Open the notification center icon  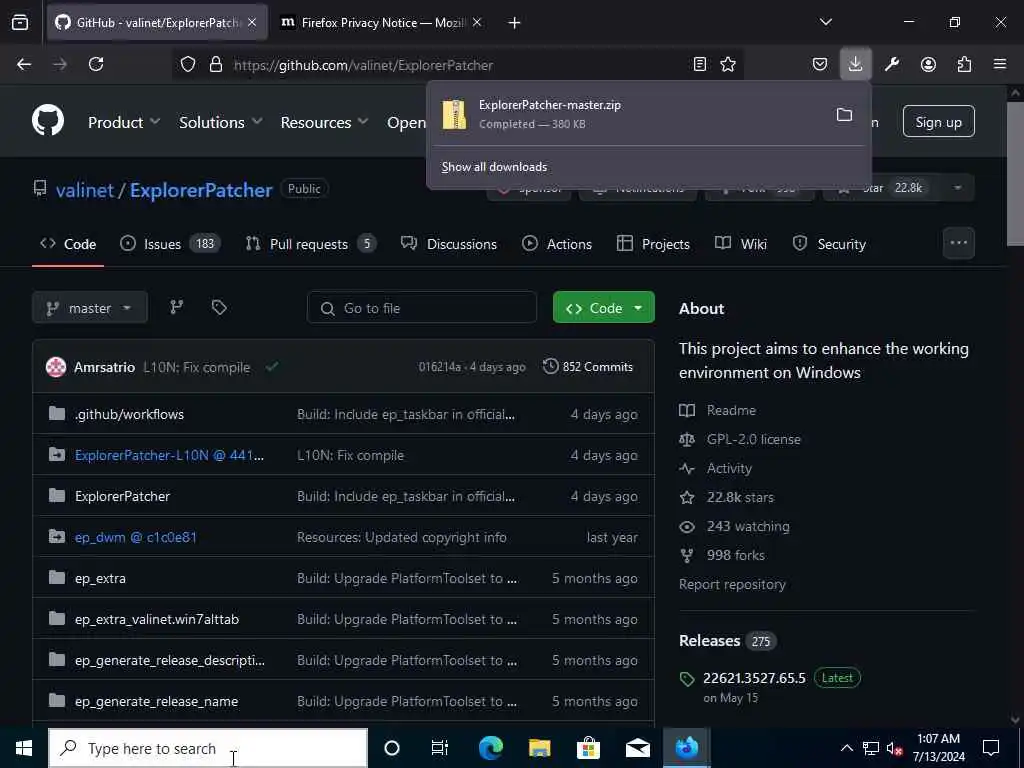991,748
